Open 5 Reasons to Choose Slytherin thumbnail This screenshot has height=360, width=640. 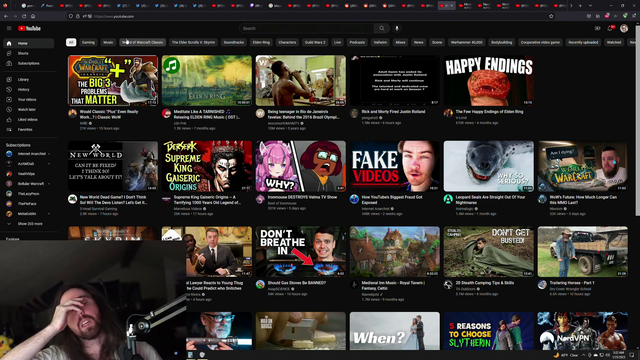pyautogui.click(x=489, y=331)
